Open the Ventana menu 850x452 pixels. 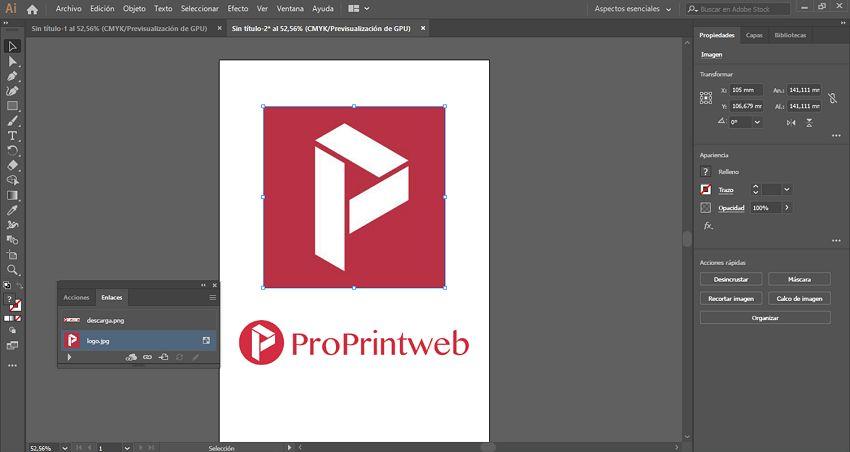(x=290, y=9)
